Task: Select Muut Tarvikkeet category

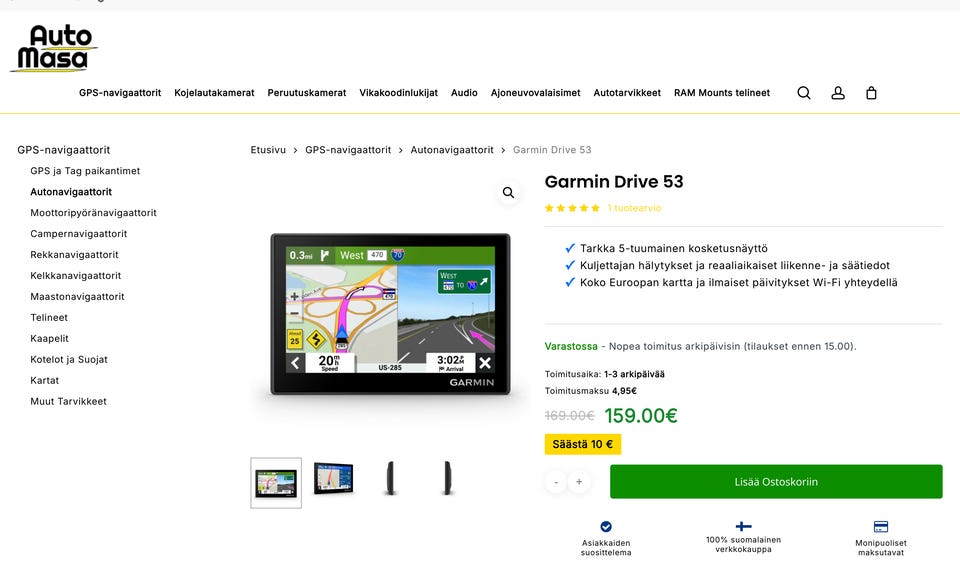Action: click(x=68, y=401)
